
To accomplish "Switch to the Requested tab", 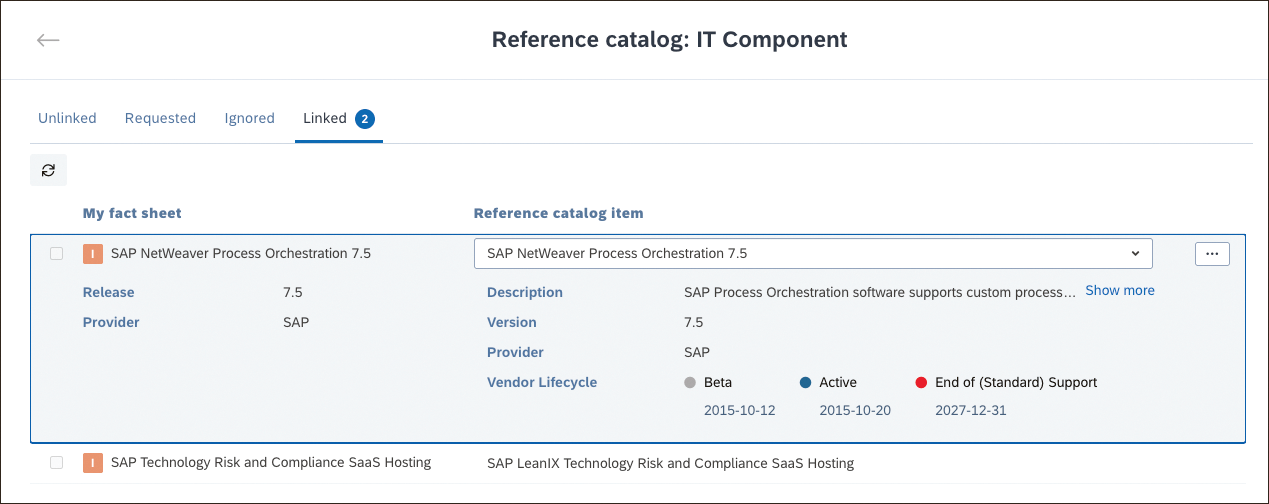I will (x=160, y=118).
